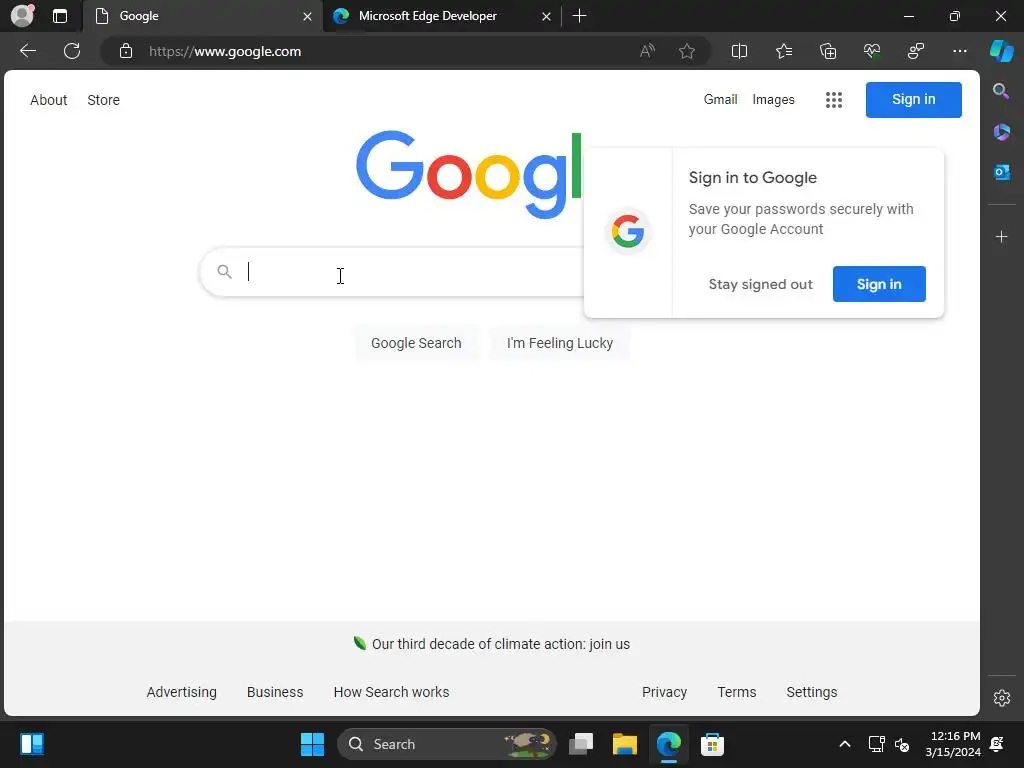Open Collections icon
Screen dimensions: 1024x768
(827, 51)
